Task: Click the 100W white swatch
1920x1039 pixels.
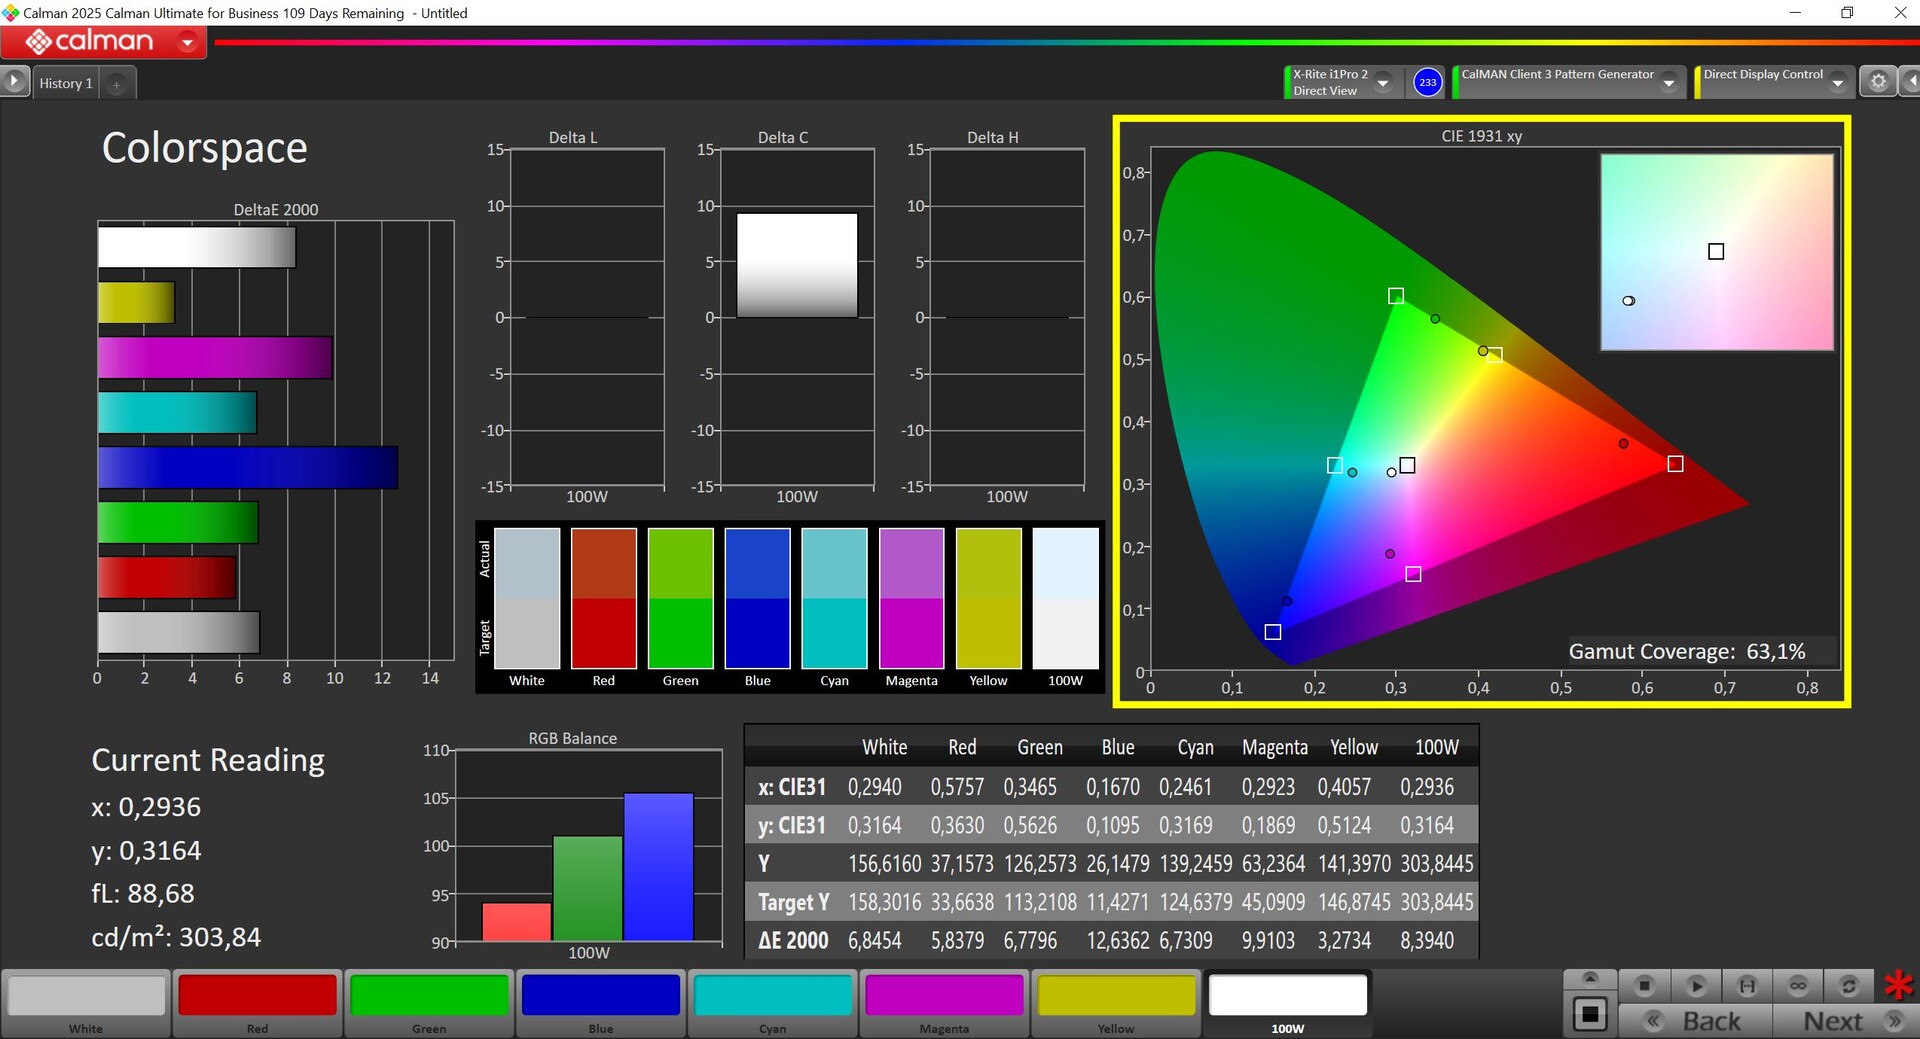Action: 1287,996
